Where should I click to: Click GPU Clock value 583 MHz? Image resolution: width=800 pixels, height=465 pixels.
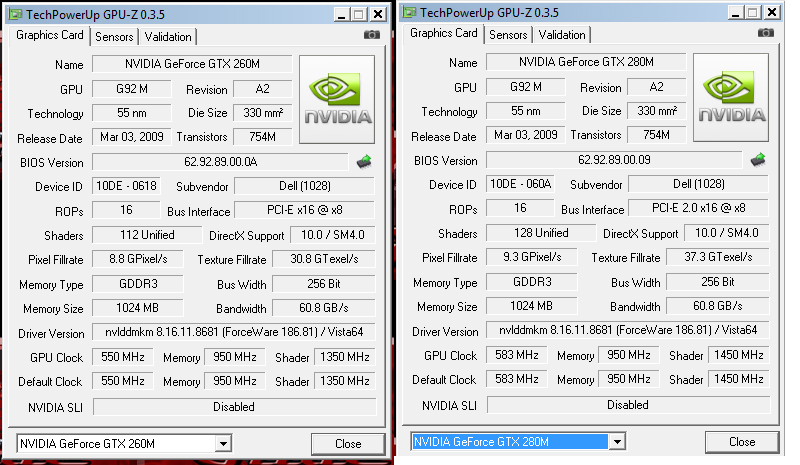click(516, 355)
